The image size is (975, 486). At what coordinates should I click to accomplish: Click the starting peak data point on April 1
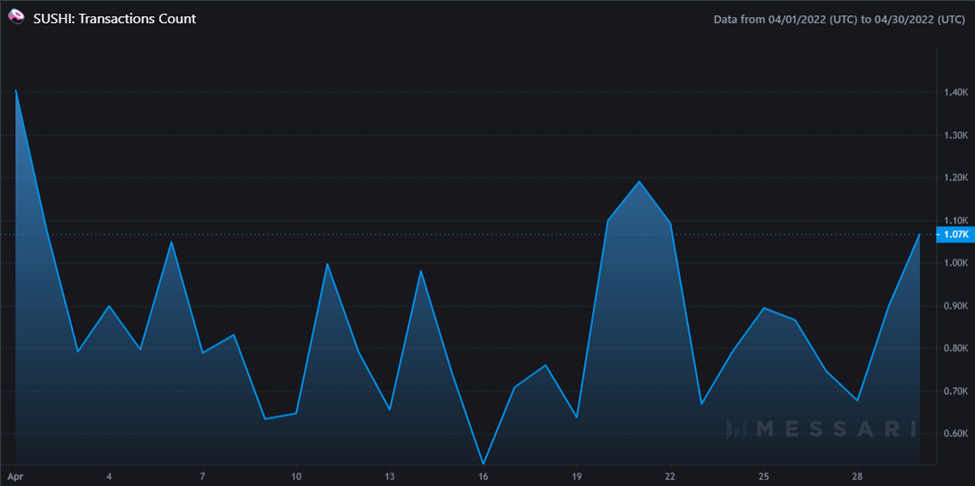tap(16, 91)
